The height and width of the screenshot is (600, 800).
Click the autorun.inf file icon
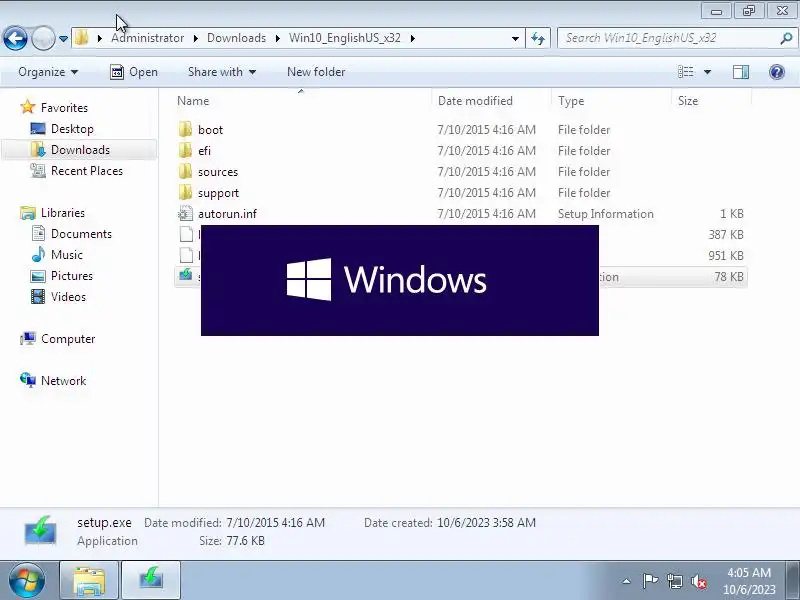point(185,213)
